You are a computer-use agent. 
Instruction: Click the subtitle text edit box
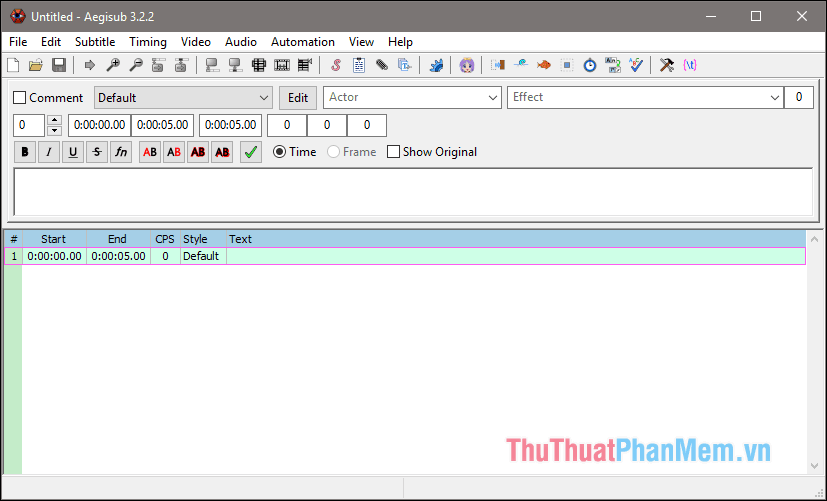[413, 192]
